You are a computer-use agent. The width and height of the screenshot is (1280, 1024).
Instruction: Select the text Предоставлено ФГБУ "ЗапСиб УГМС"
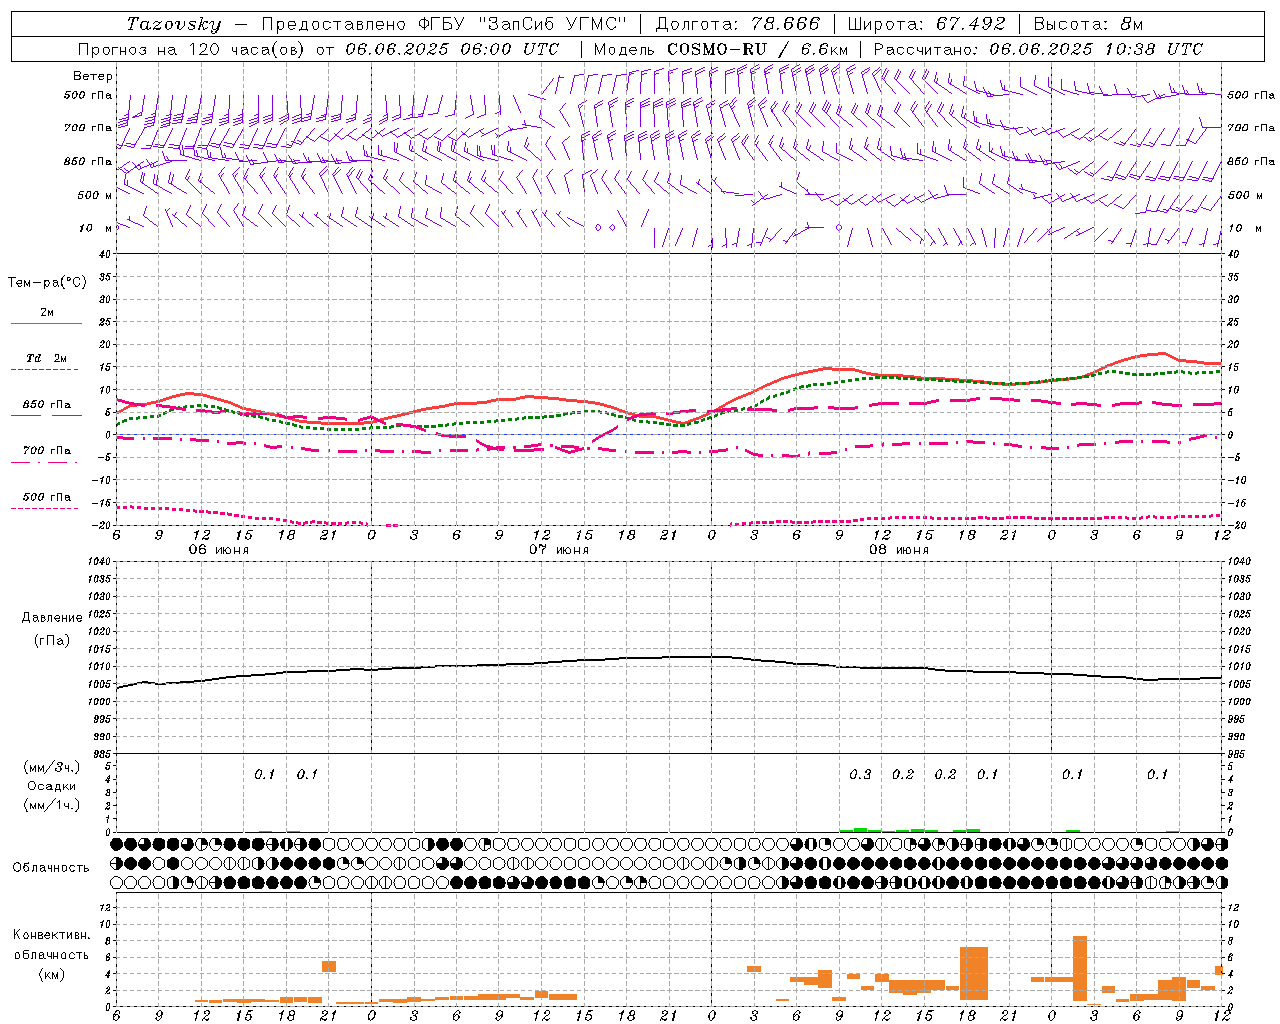(x=443, y=24)
